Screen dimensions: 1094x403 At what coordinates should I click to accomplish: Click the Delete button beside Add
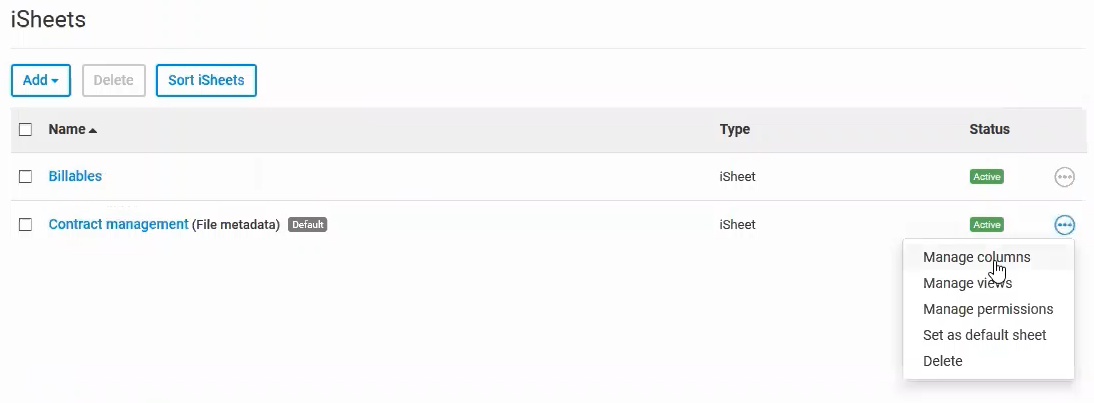tap(114, 80)
